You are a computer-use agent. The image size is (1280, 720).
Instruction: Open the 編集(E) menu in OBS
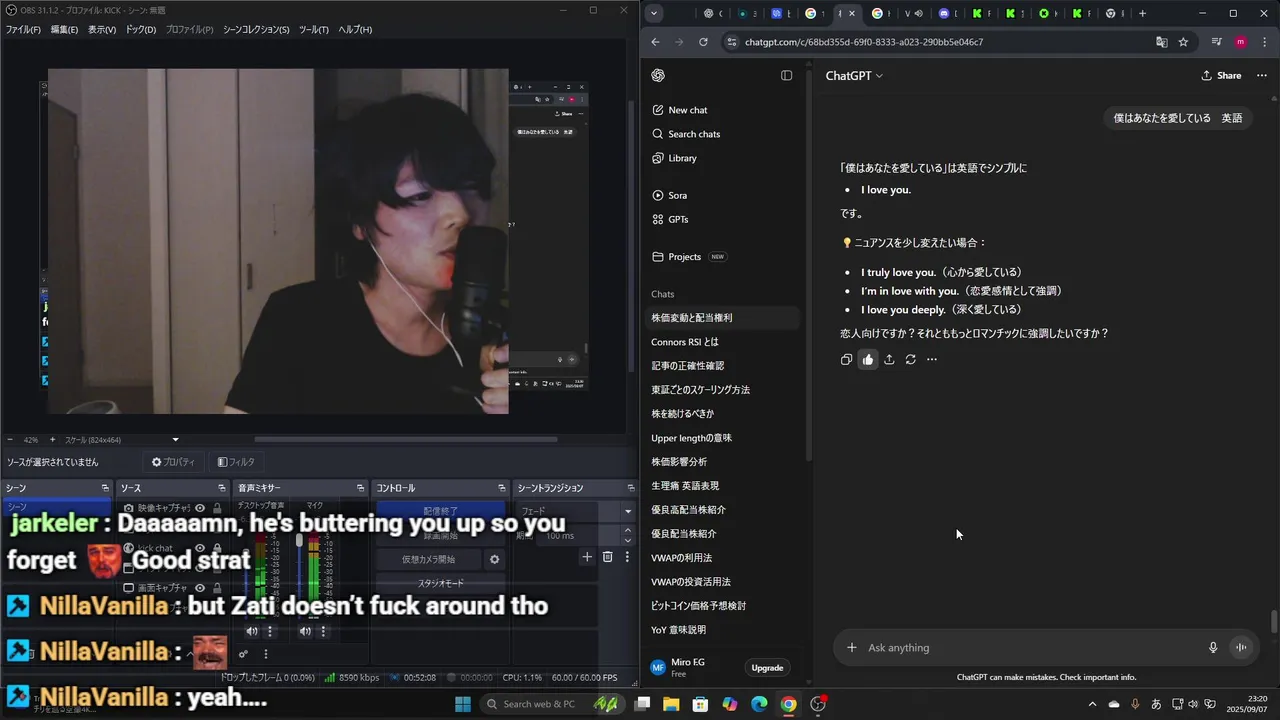pos(64,30)
